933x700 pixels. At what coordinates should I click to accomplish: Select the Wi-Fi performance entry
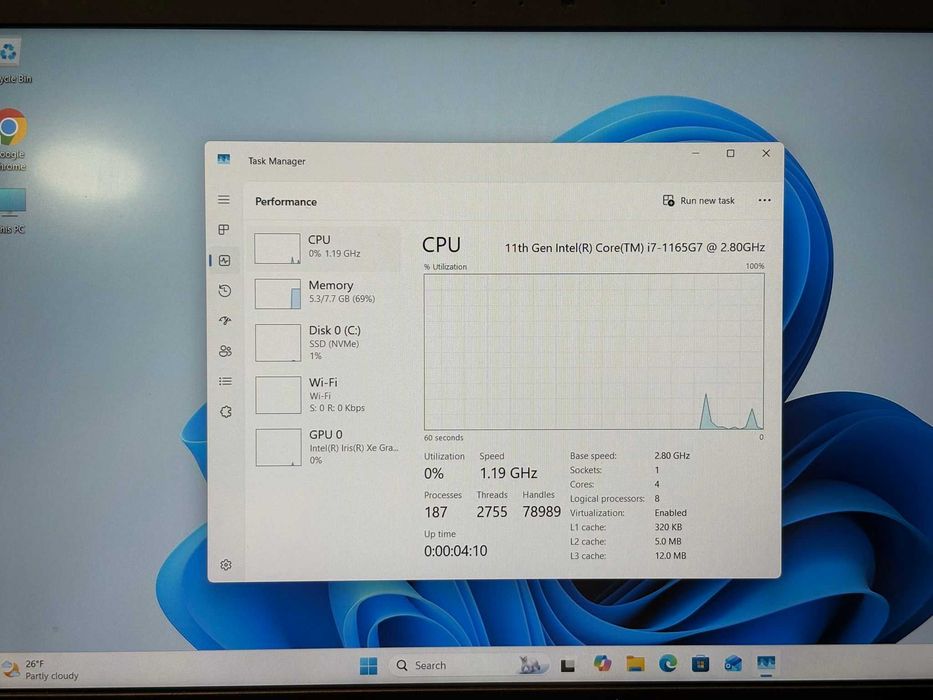pos(327,395)
